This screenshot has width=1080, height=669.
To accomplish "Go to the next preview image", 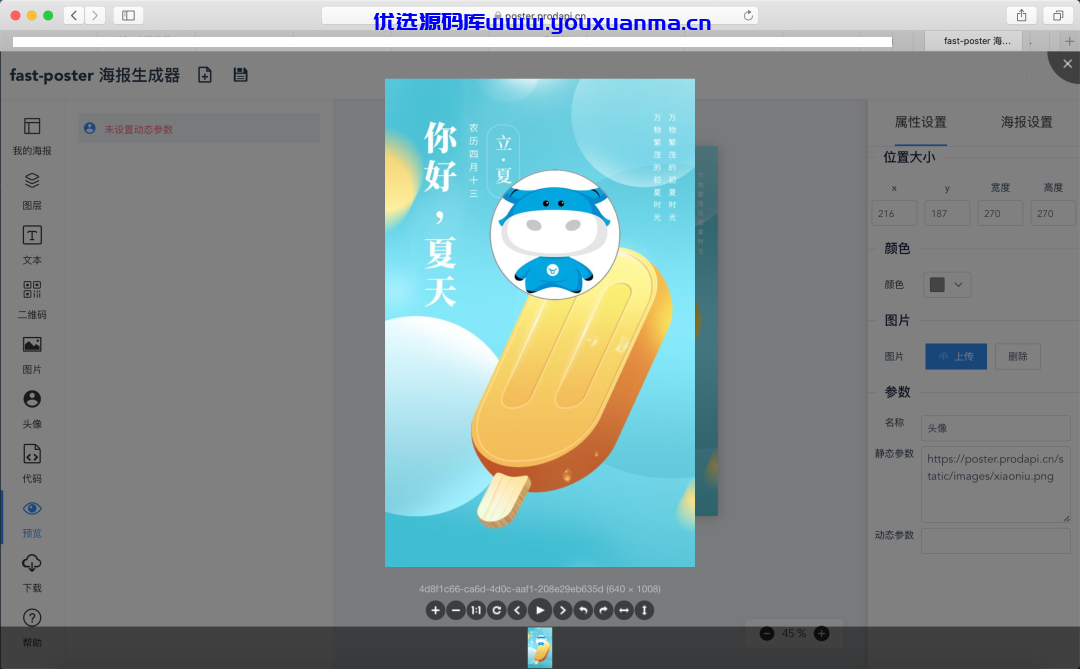I will click(563, 610).
